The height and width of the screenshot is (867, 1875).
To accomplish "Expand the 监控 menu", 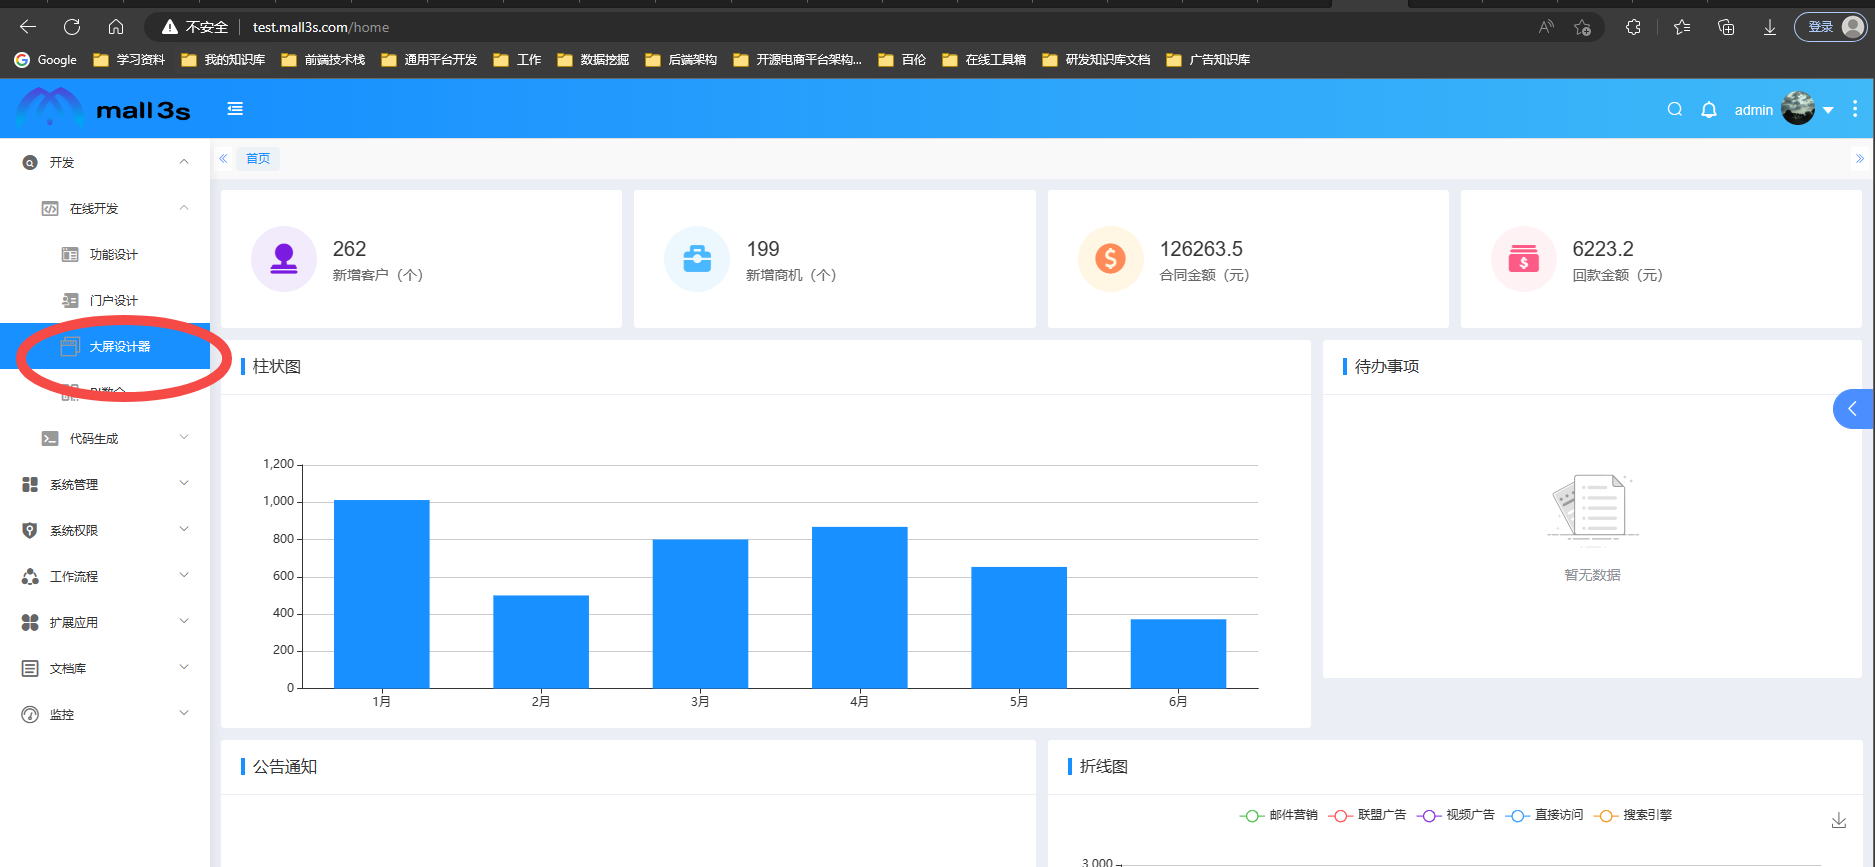I will [105, 714].
